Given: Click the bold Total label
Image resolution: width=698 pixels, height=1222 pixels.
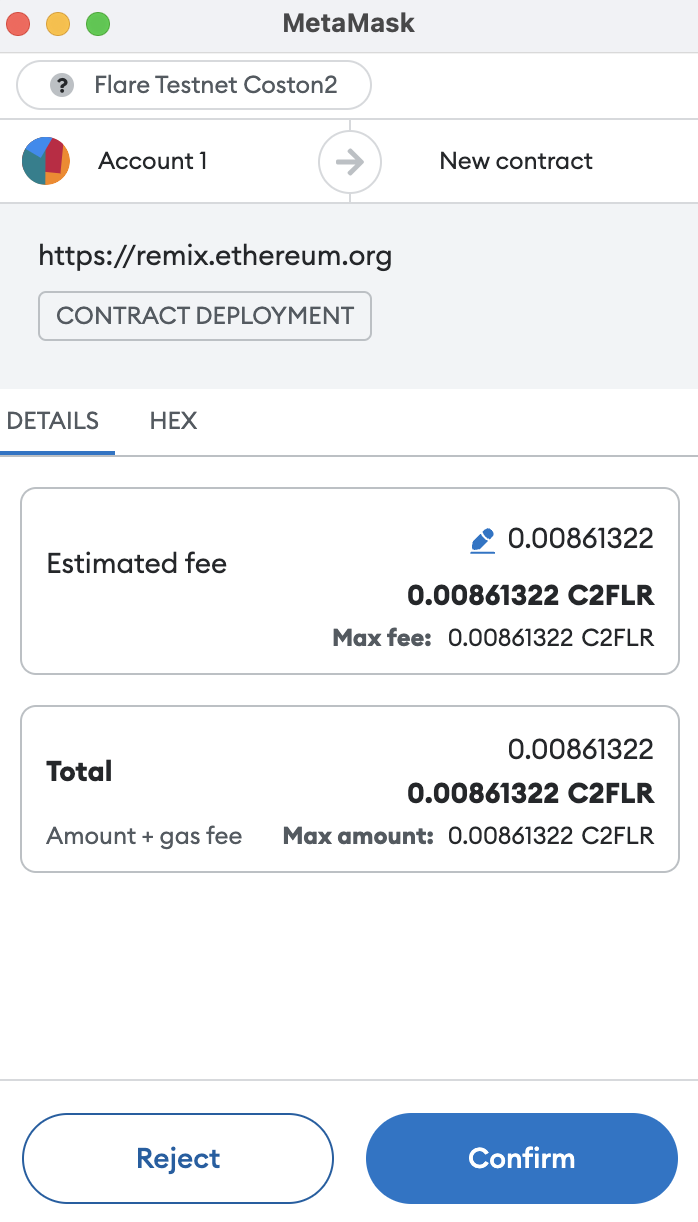Looking at the screenshot, I should [79, 771].
